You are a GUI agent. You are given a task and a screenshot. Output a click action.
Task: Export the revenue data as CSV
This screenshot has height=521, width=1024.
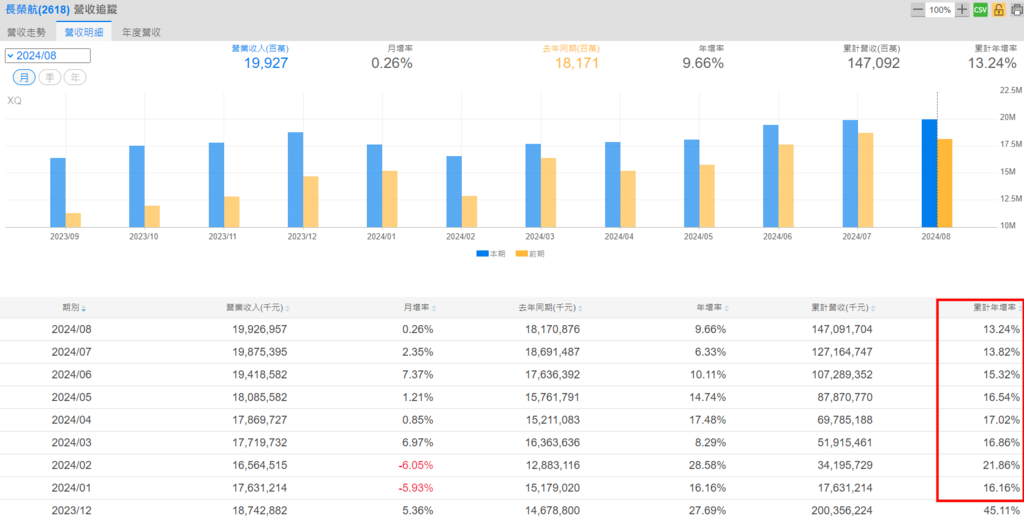tap(980, 10)
